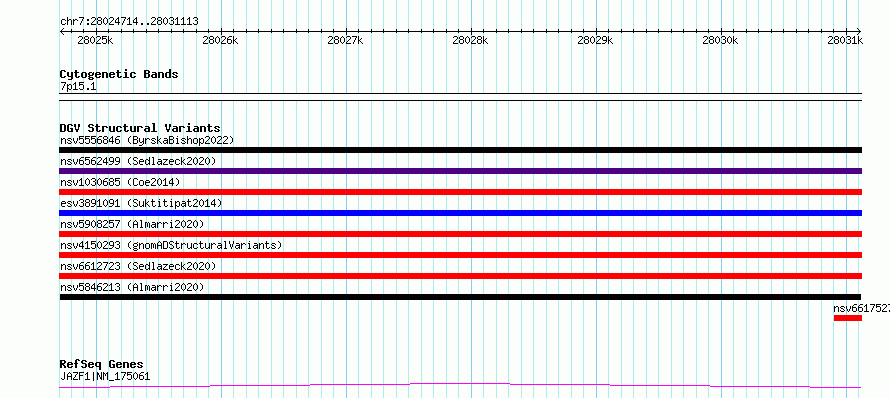Viewport: 890px width, 398px height.
Task: Click the 28031k ruler mark
Action: point(845,40)
